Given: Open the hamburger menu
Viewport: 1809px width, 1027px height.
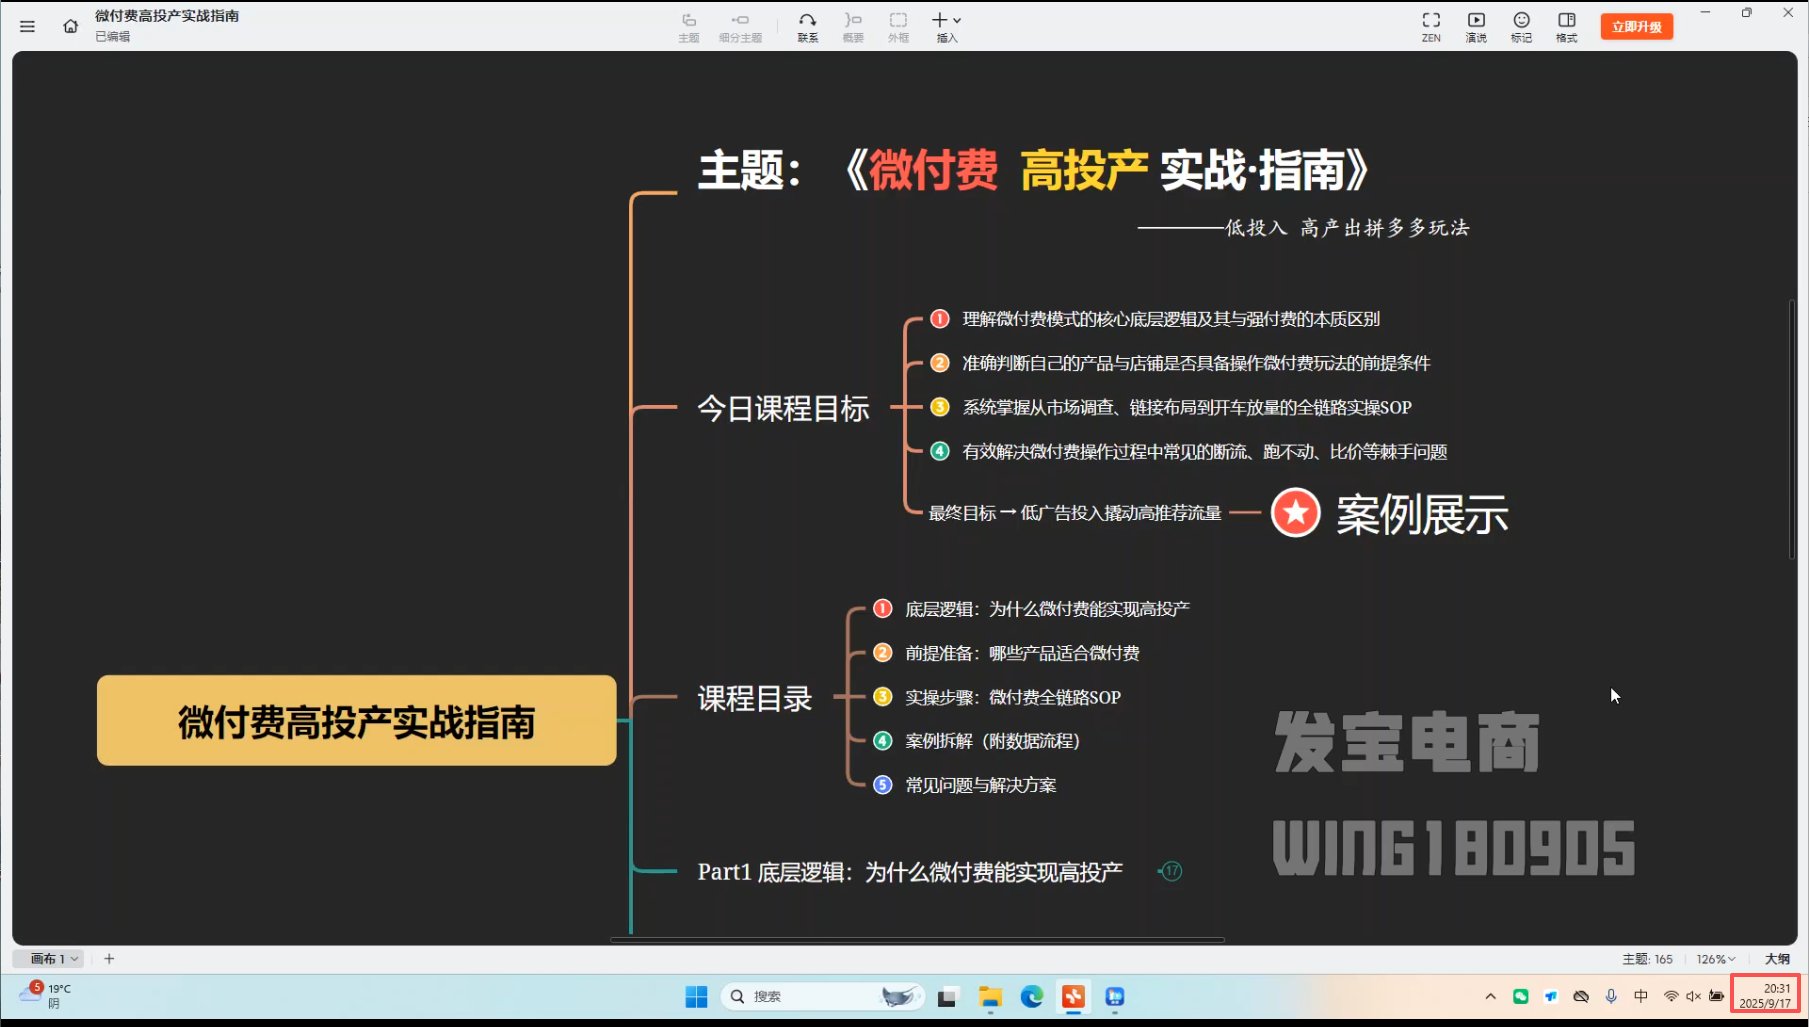Looking at the screenshot, I should (27, 26).
